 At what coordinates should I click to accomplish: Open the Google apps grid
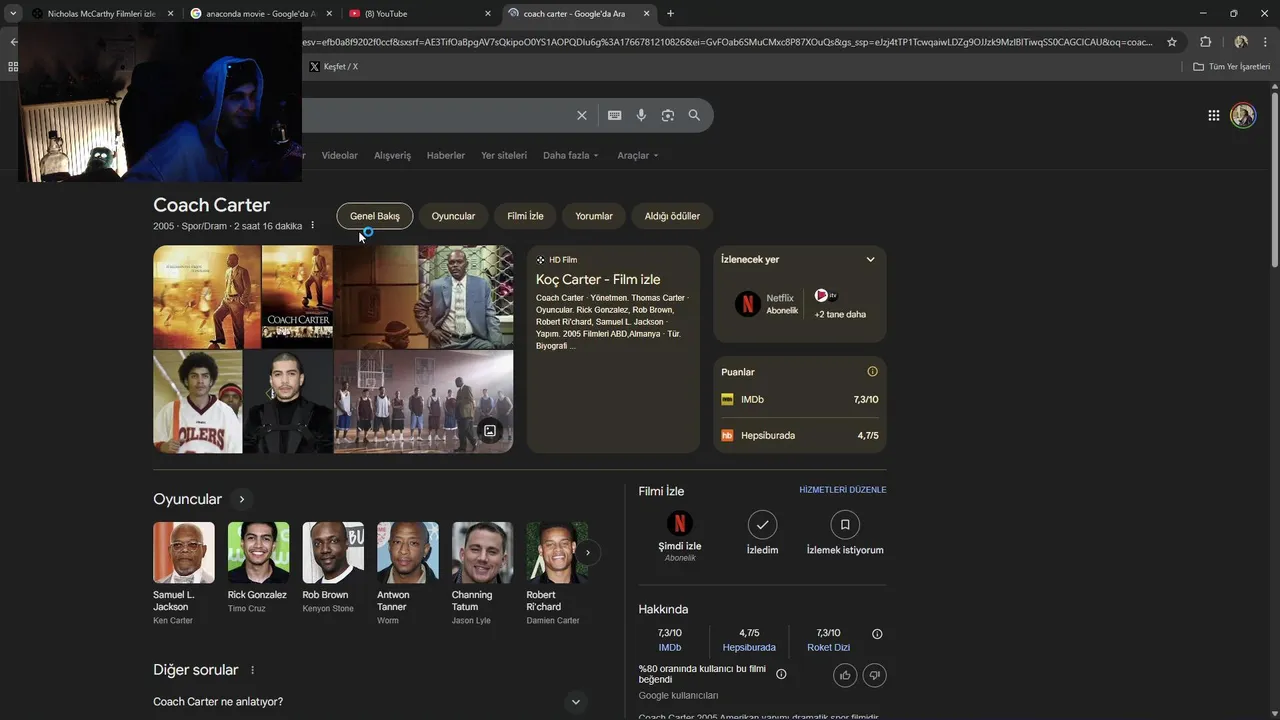click(x=1213, y=115)
